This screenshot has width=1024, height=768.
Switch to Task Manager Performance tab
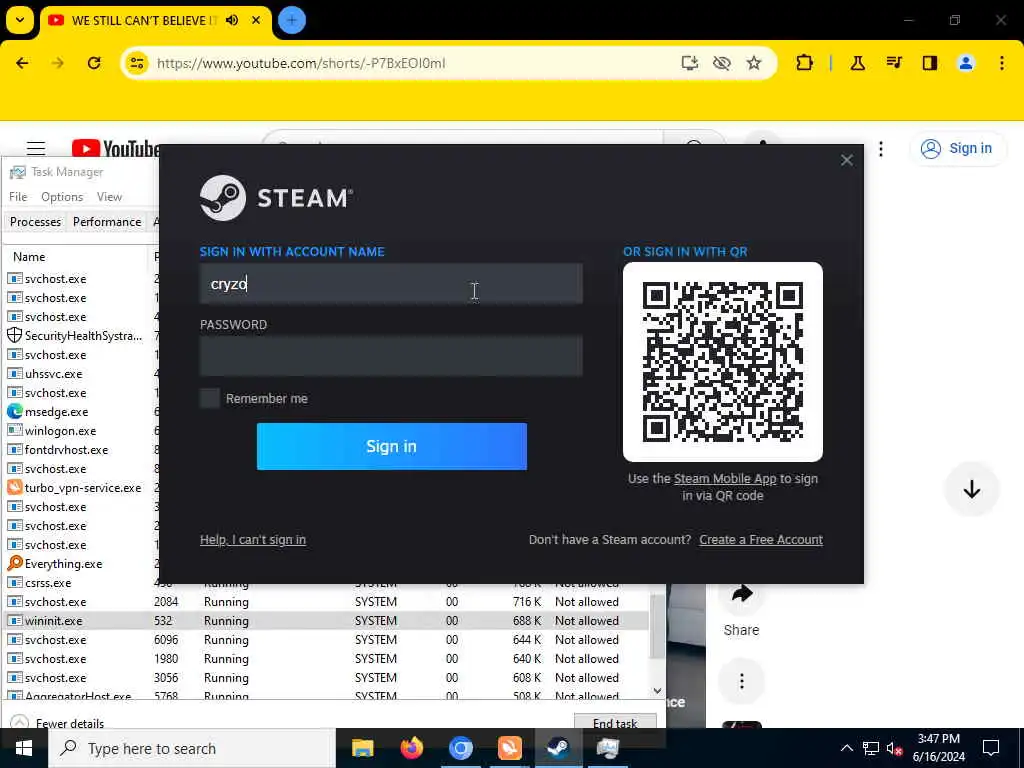107,222
